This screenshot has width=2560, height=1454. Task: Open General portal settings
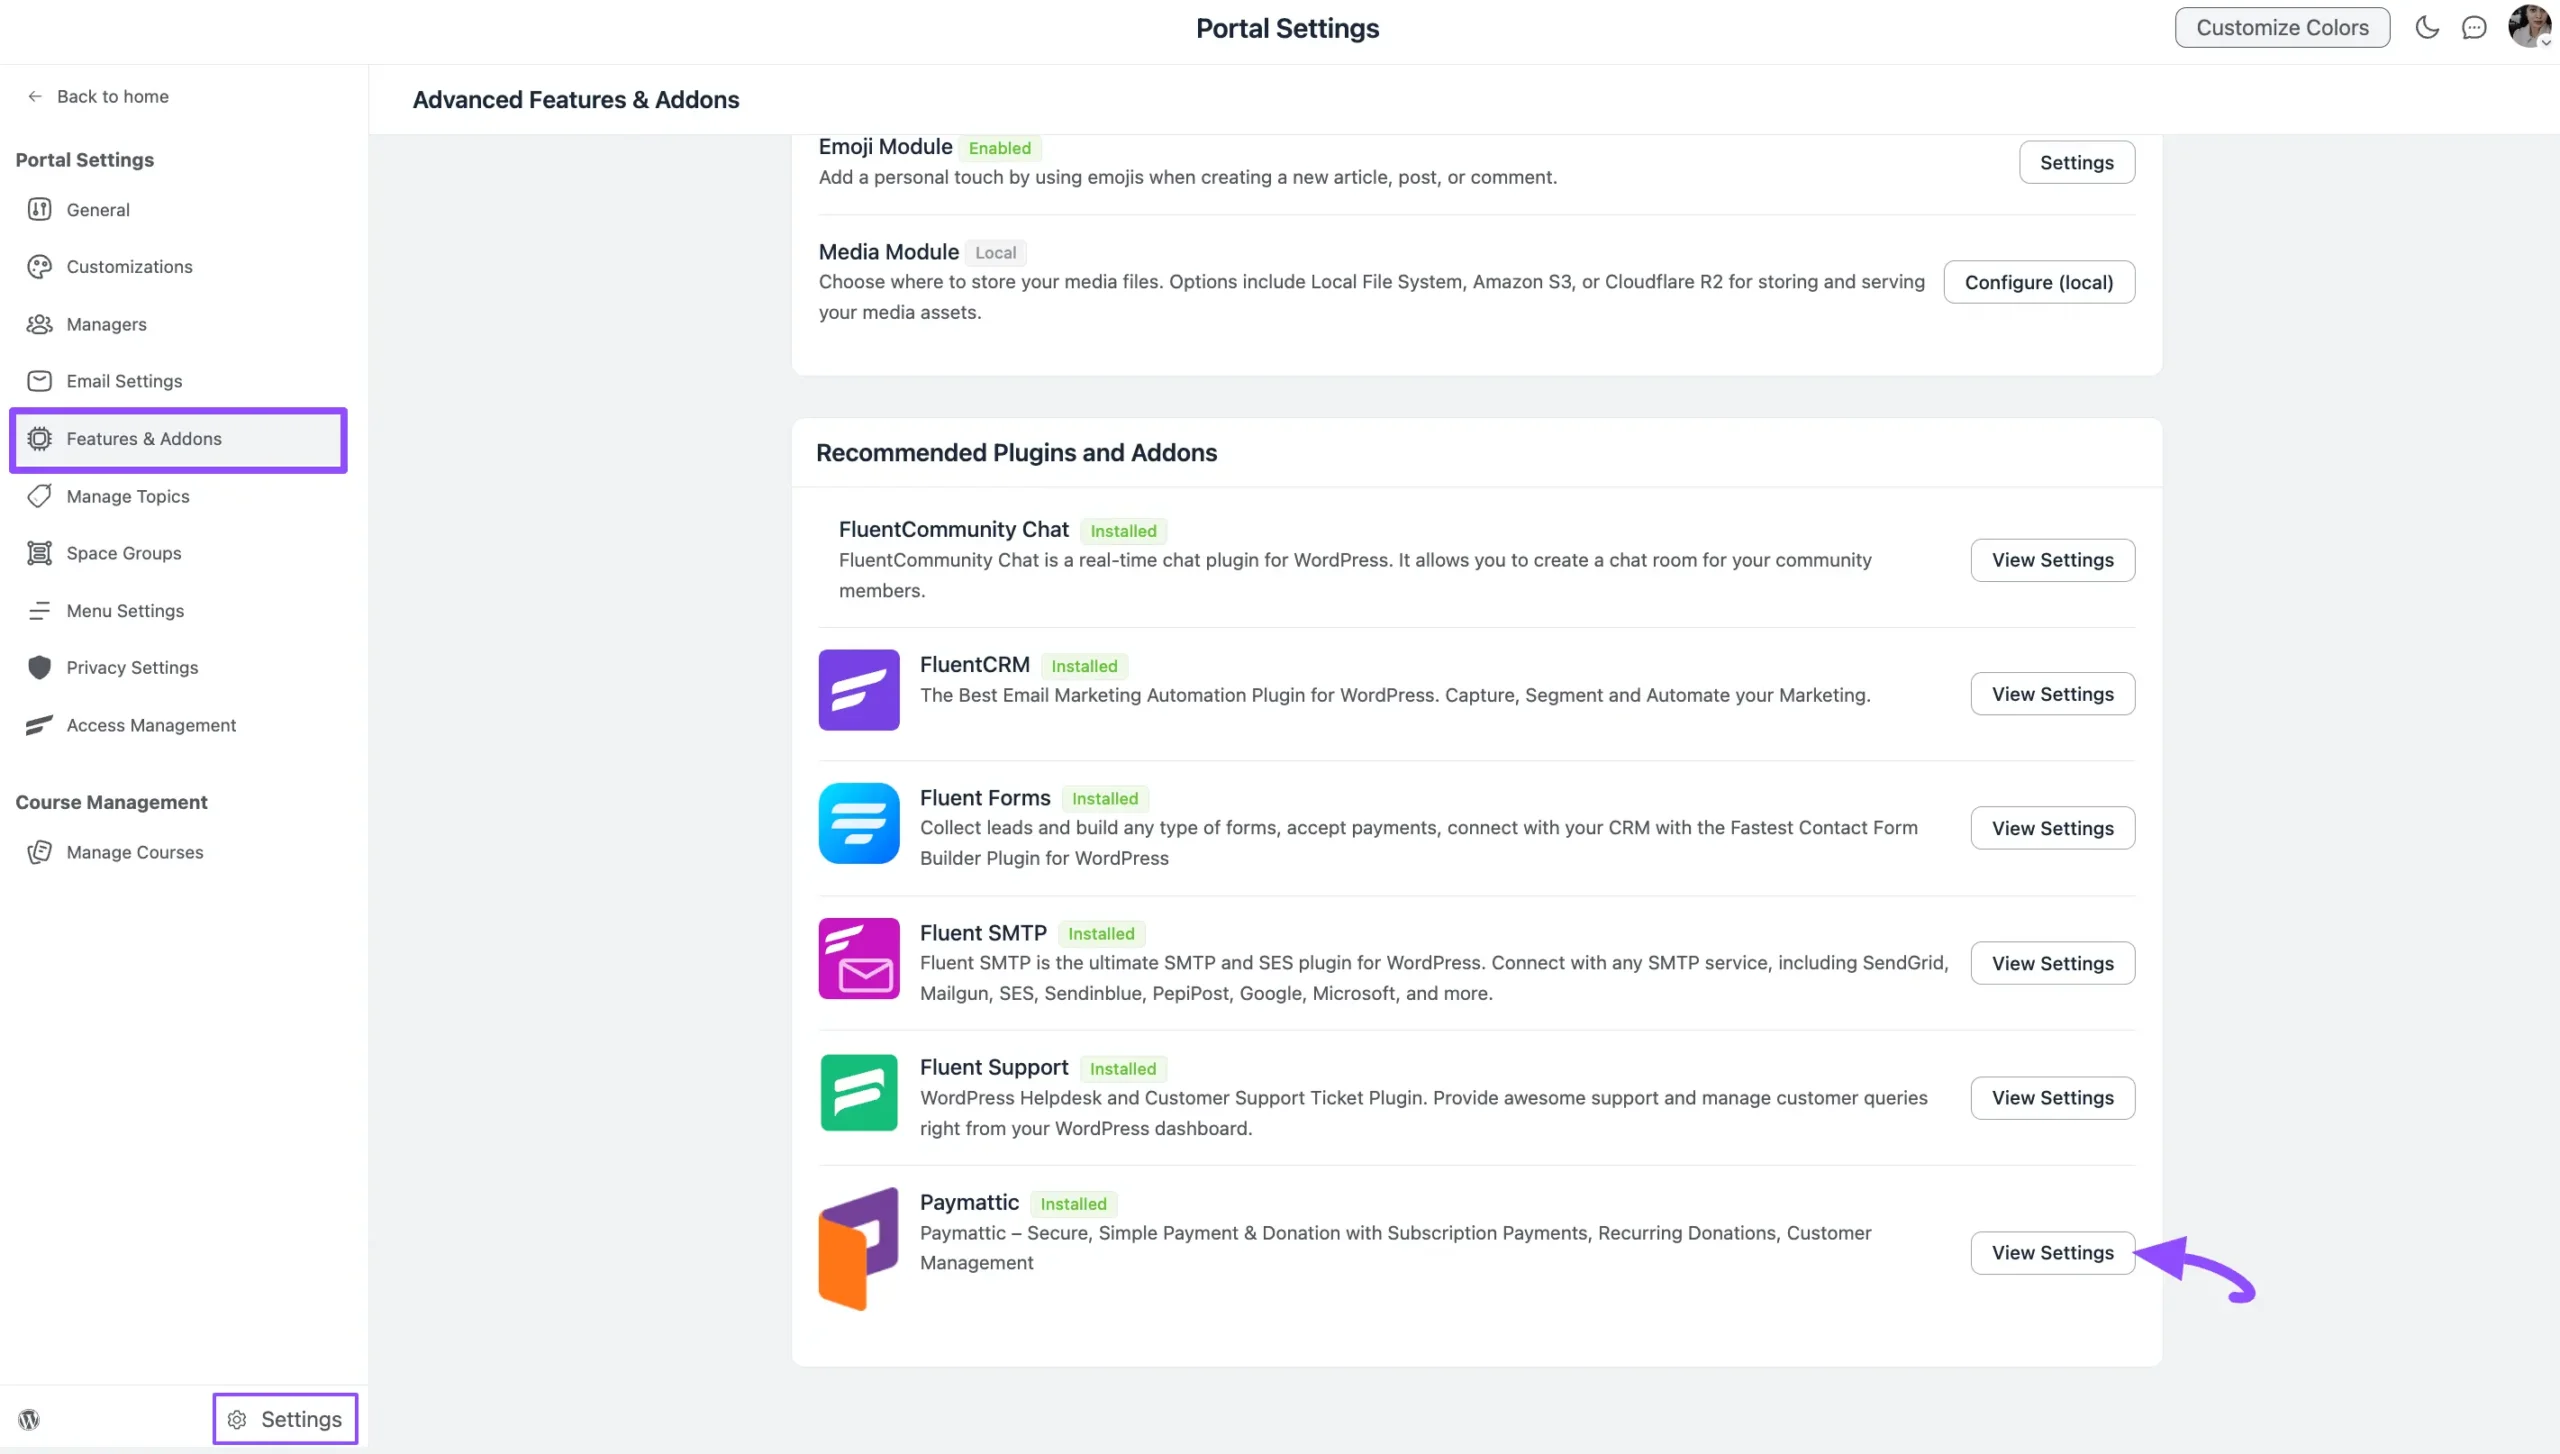coord(98,210)
